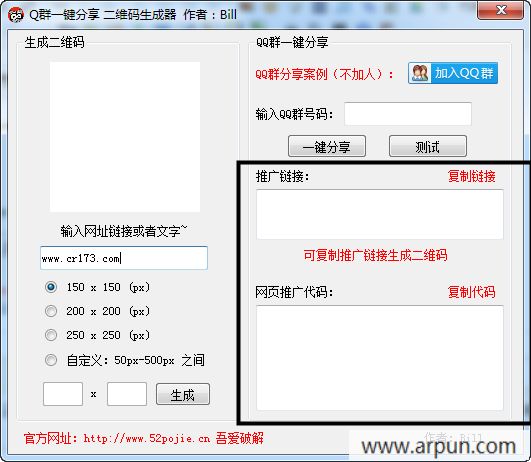Click the QQ群号码 input field

point(408,114)
